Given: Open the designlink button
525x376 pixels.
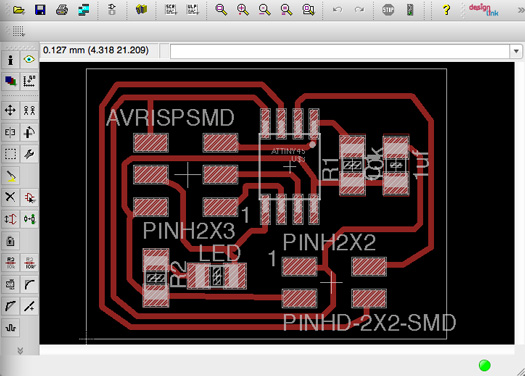Looking at the screenshot, I should click(483, 10).
